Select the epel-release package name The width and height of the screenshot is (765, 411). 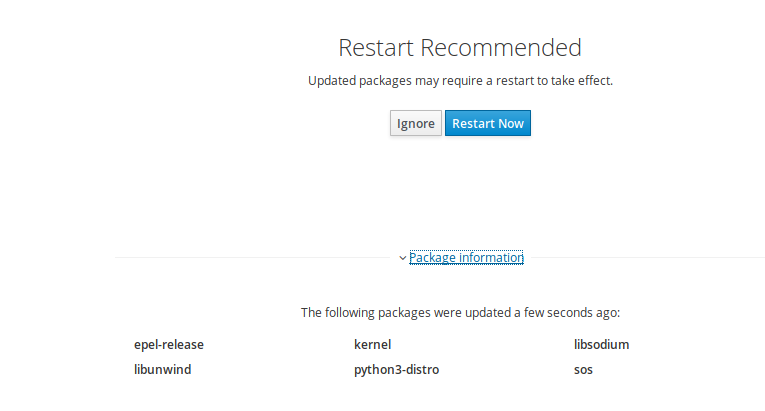tap(168, 345)
